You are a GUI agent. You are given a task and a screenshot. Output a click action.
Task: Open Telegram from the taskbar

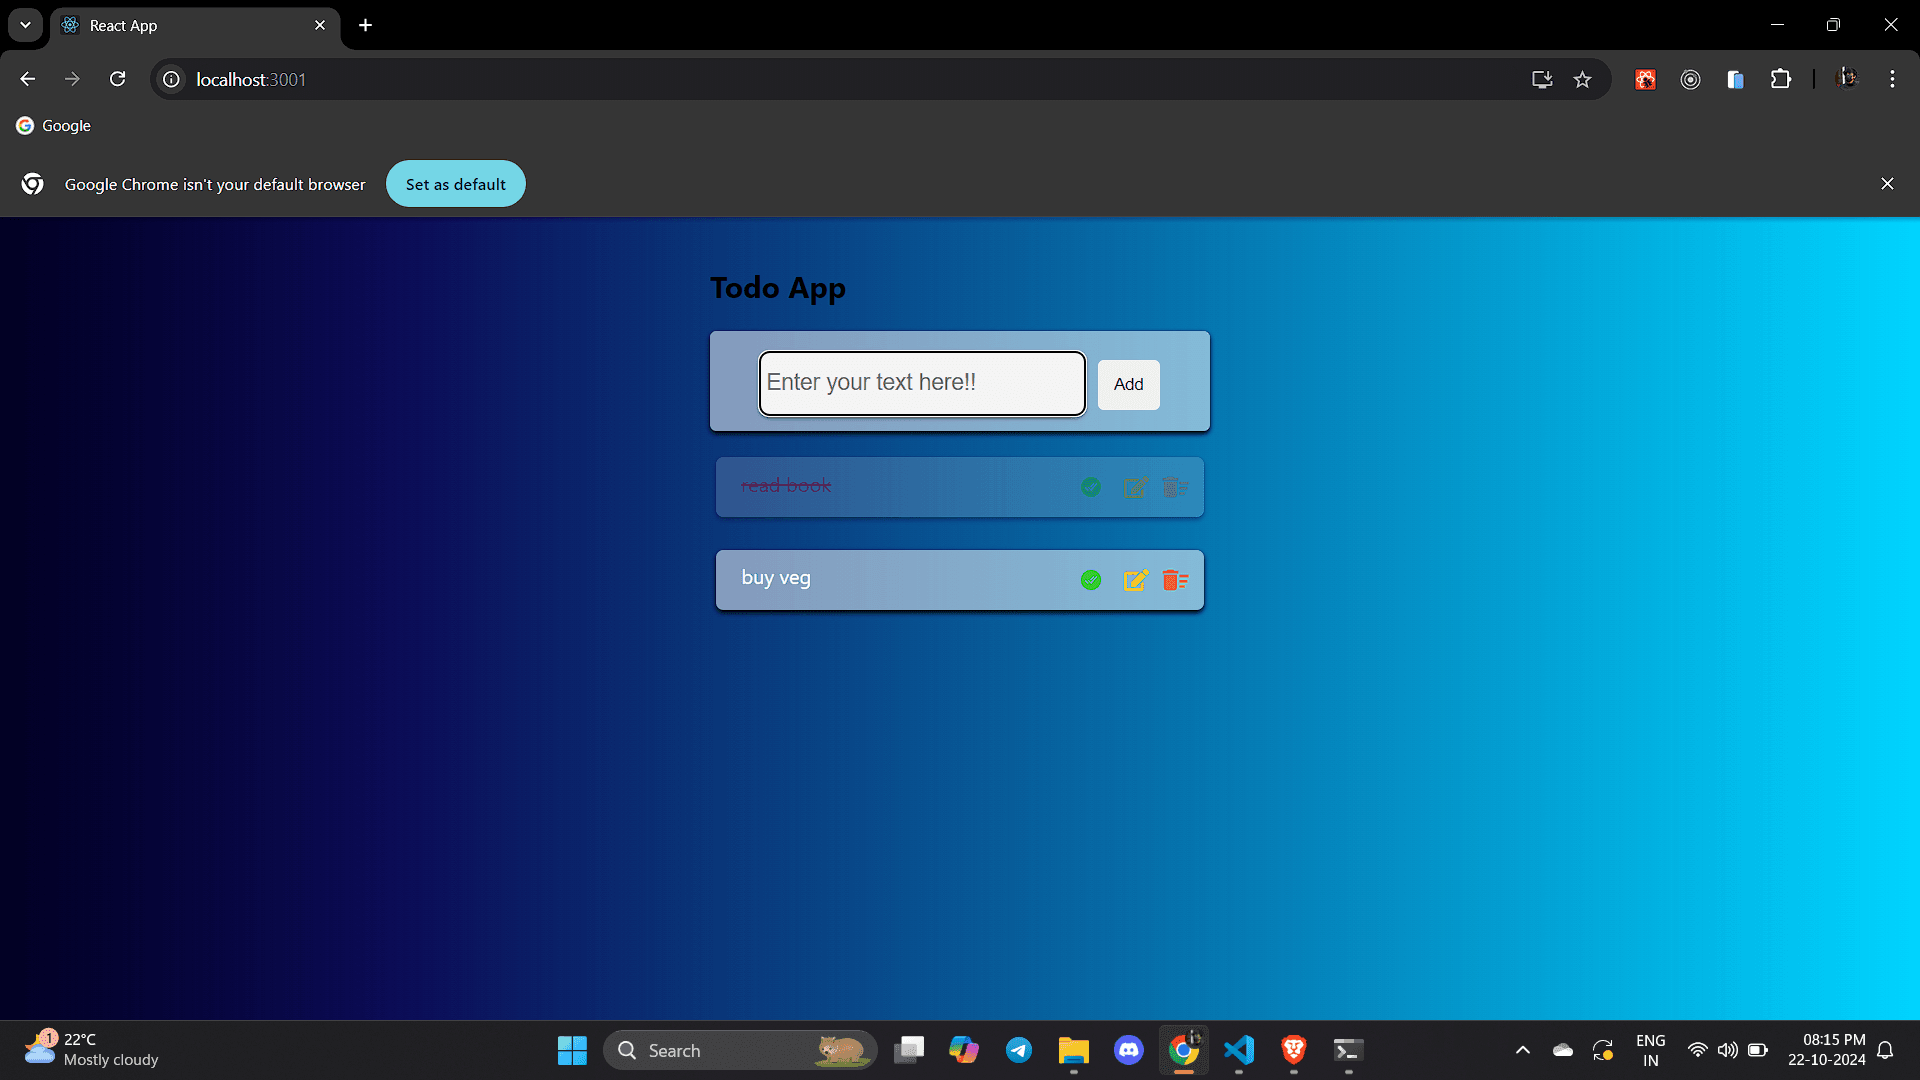point(1019,1050)
